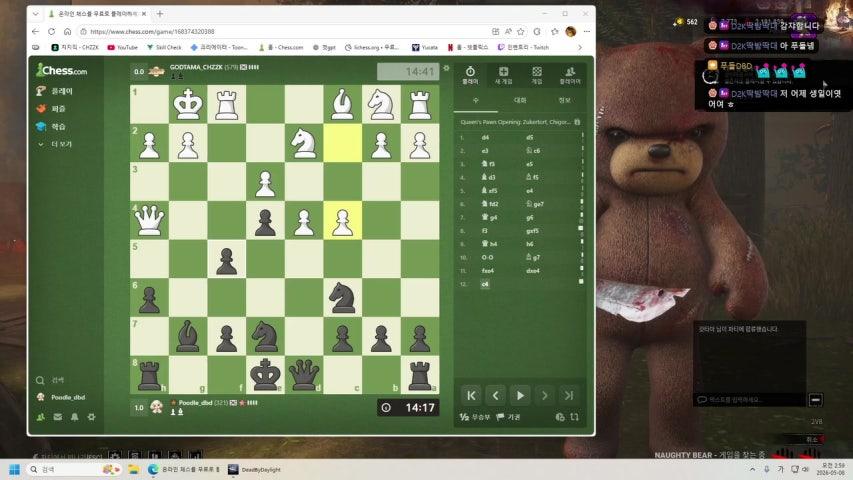Open the friends icon at the sidebar bottom

(x=41, y=417)
